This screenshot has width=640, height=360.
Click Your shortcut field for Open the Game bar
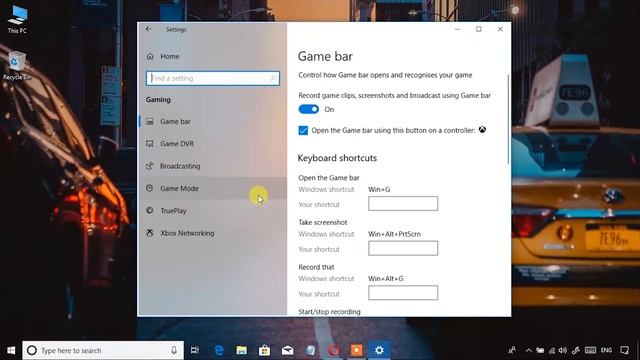(403, 203)
